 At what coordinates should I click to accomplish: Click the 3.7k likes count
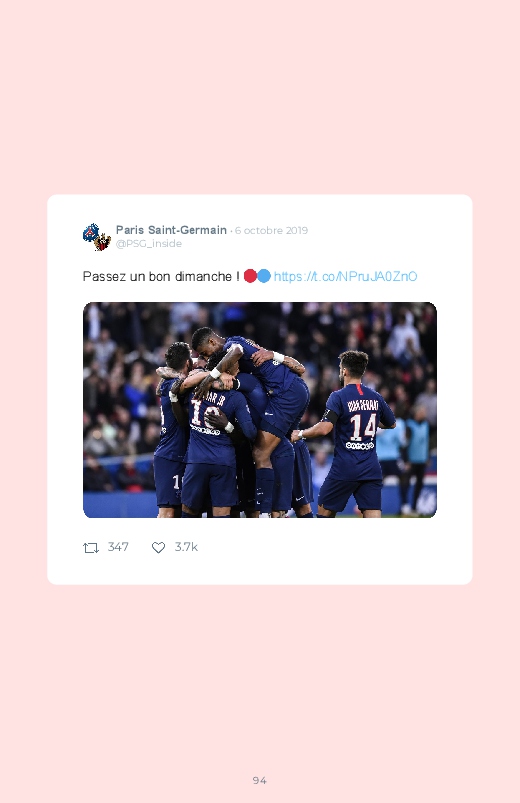point(186,547)
